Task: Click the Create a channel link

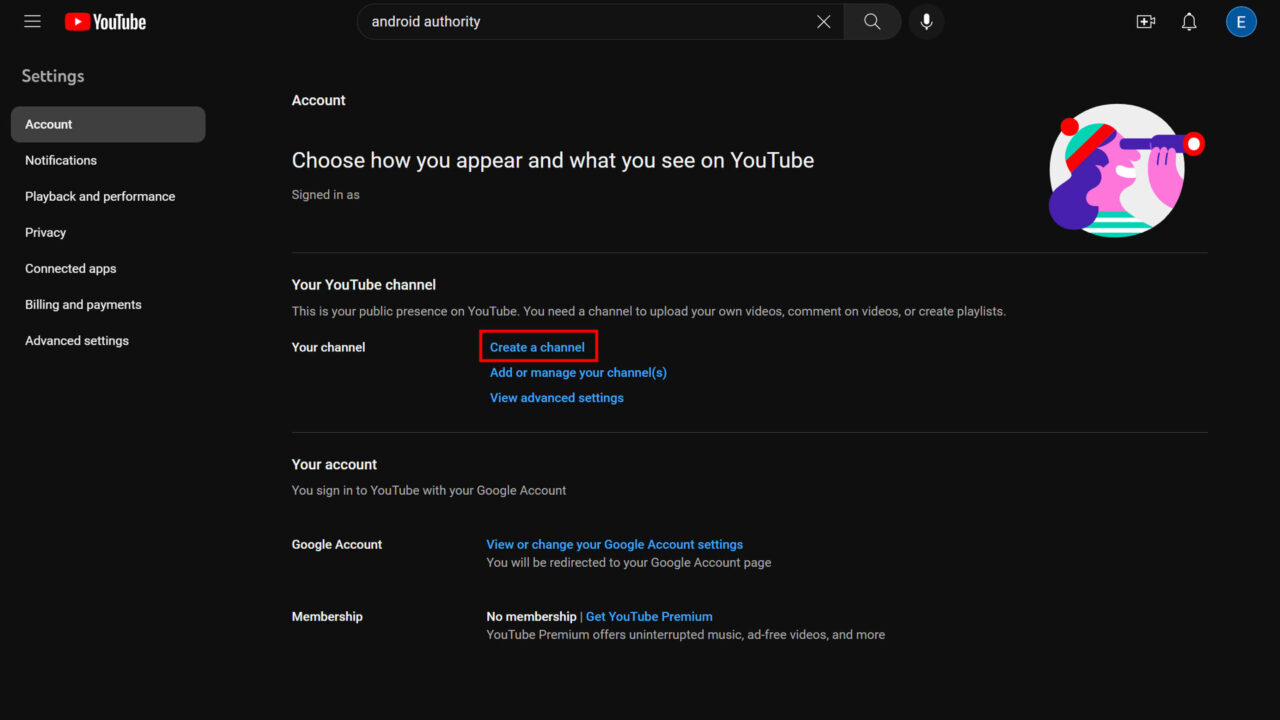Action: point(537,347)
